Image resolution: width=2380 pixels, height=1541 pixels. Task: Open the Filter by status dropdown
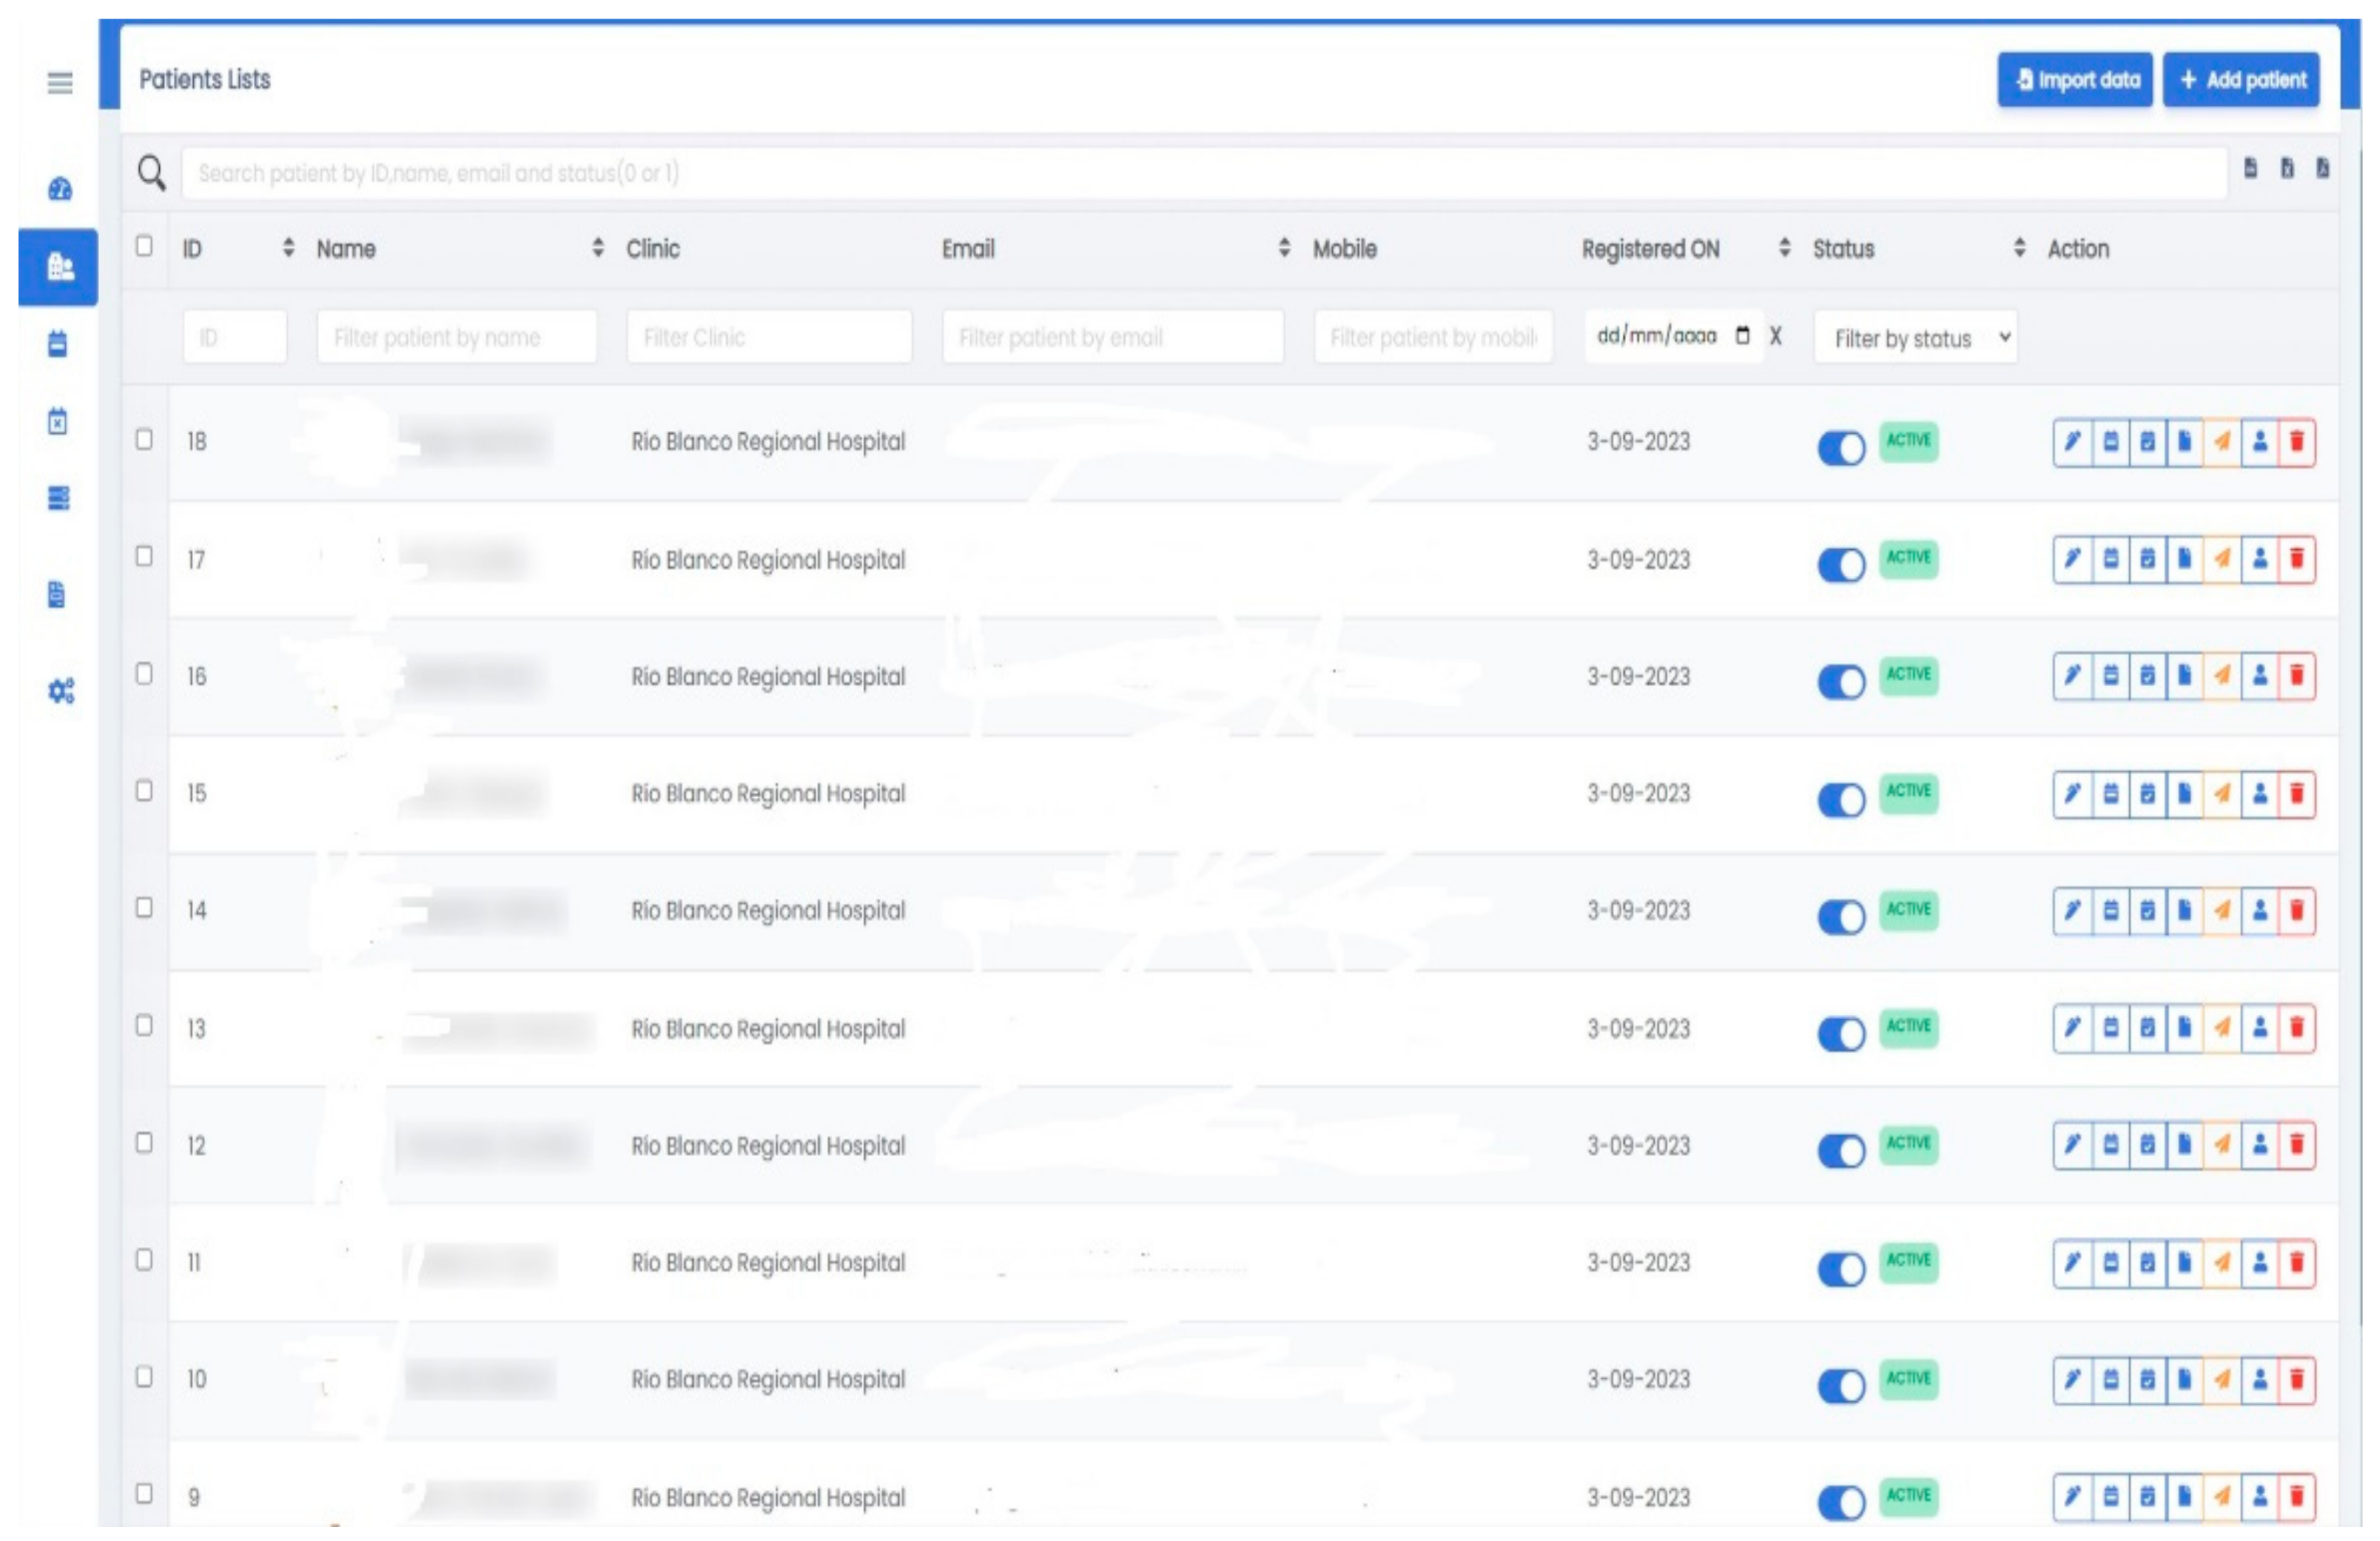coord(1915,338)
